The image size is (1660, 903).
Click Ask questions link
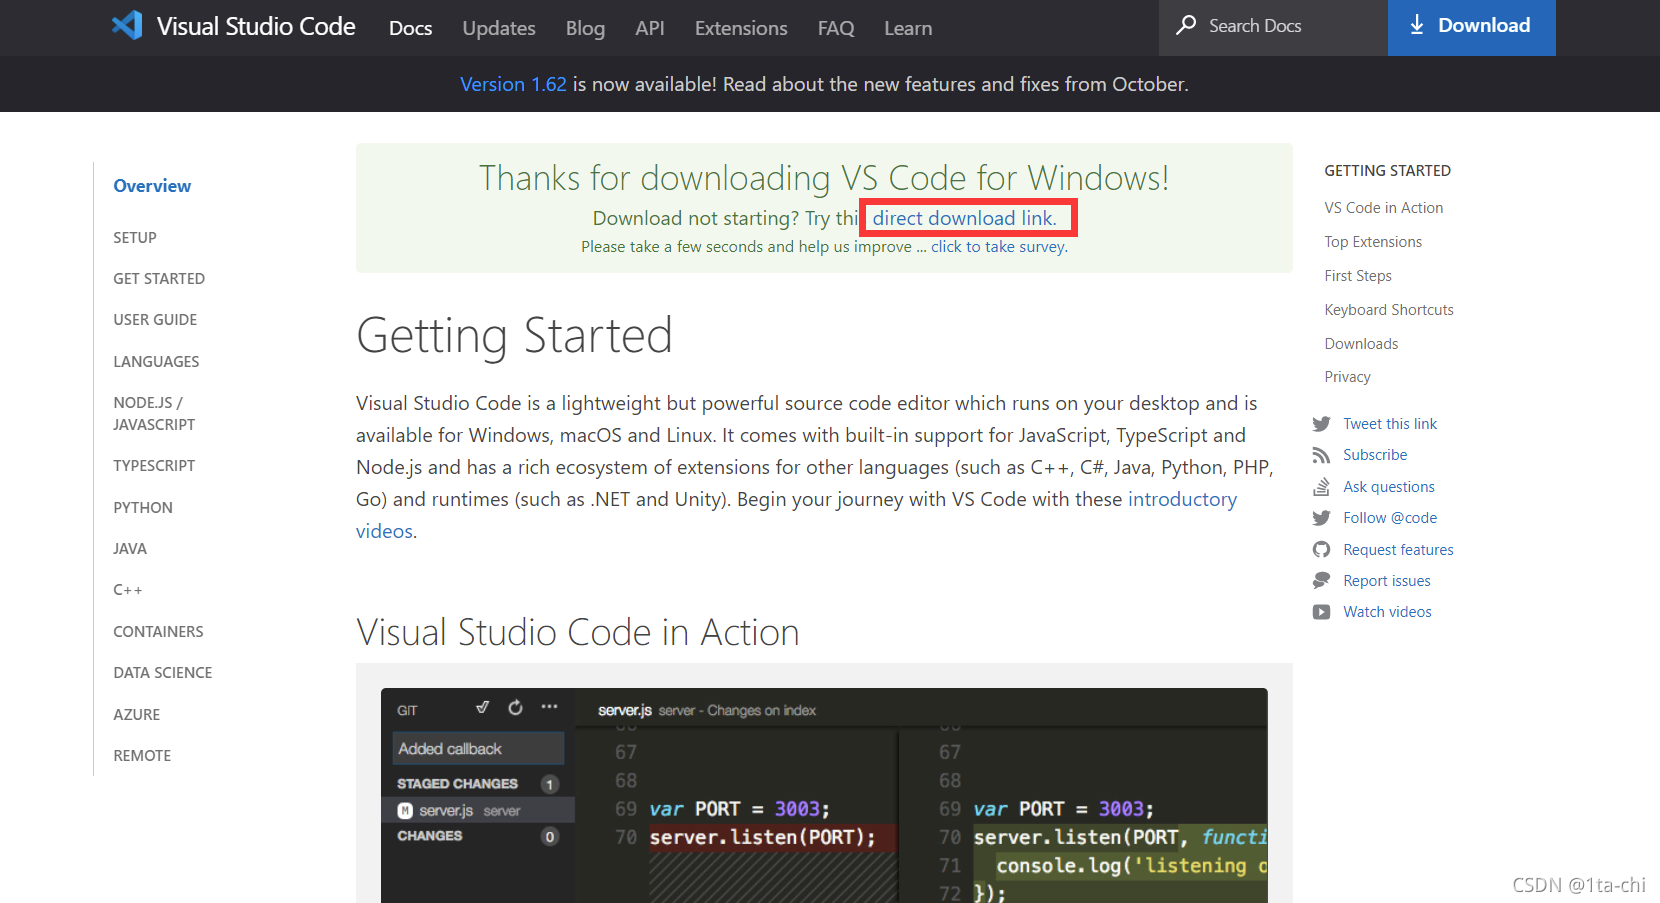(x=1389, y=487)
